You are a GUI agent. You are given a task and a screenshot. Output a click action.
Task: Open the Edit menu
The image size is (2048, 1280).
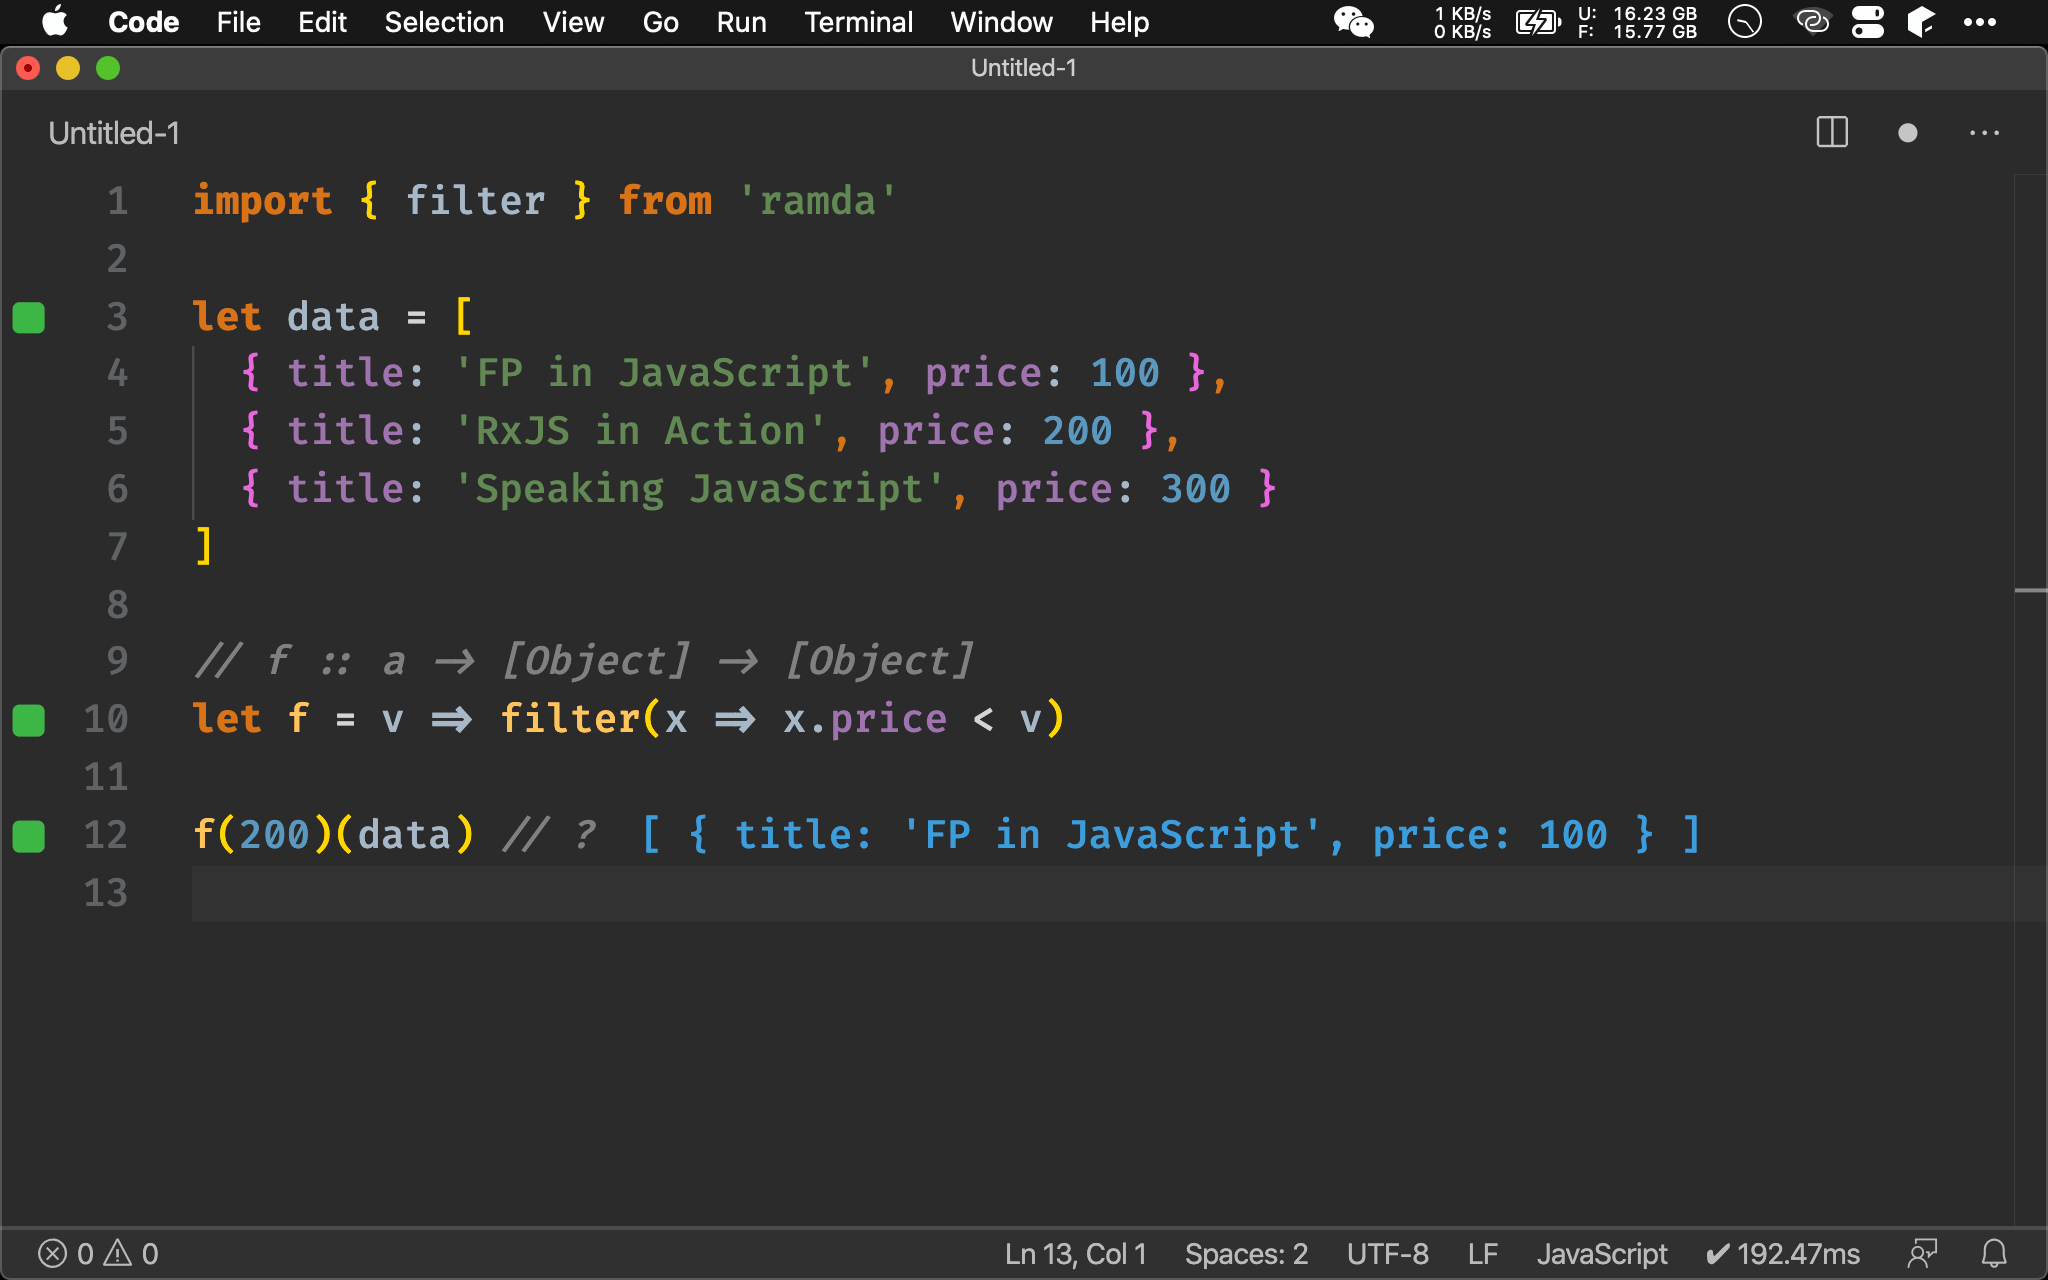coord(322,22)
